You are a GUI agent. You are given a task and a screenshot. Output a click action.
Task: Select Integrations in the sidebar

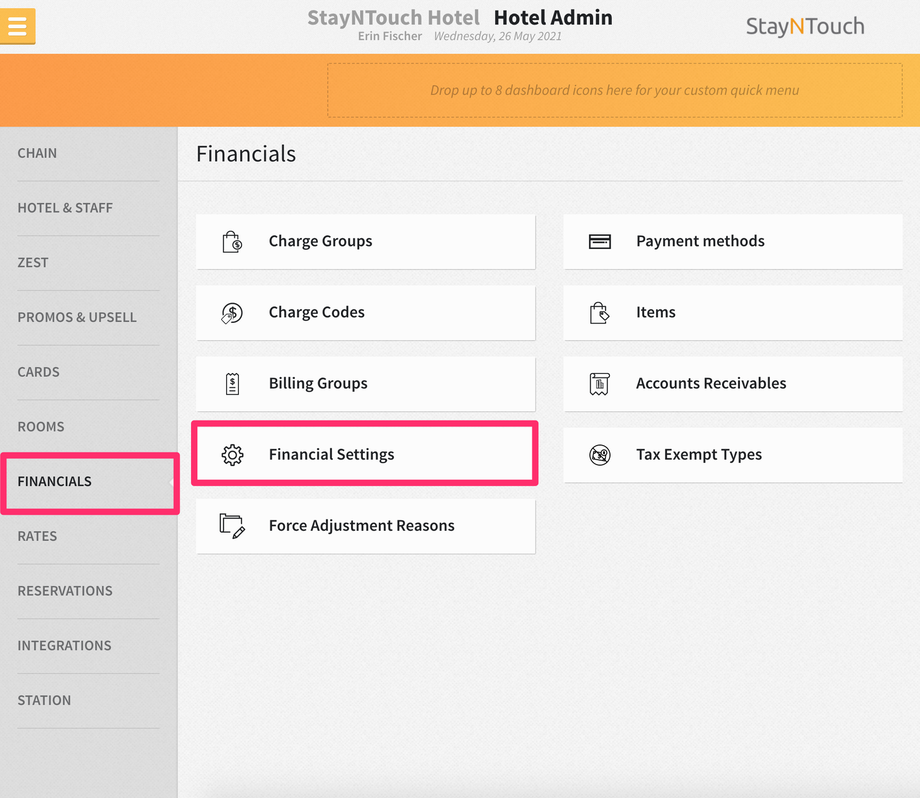pos(88,646)
